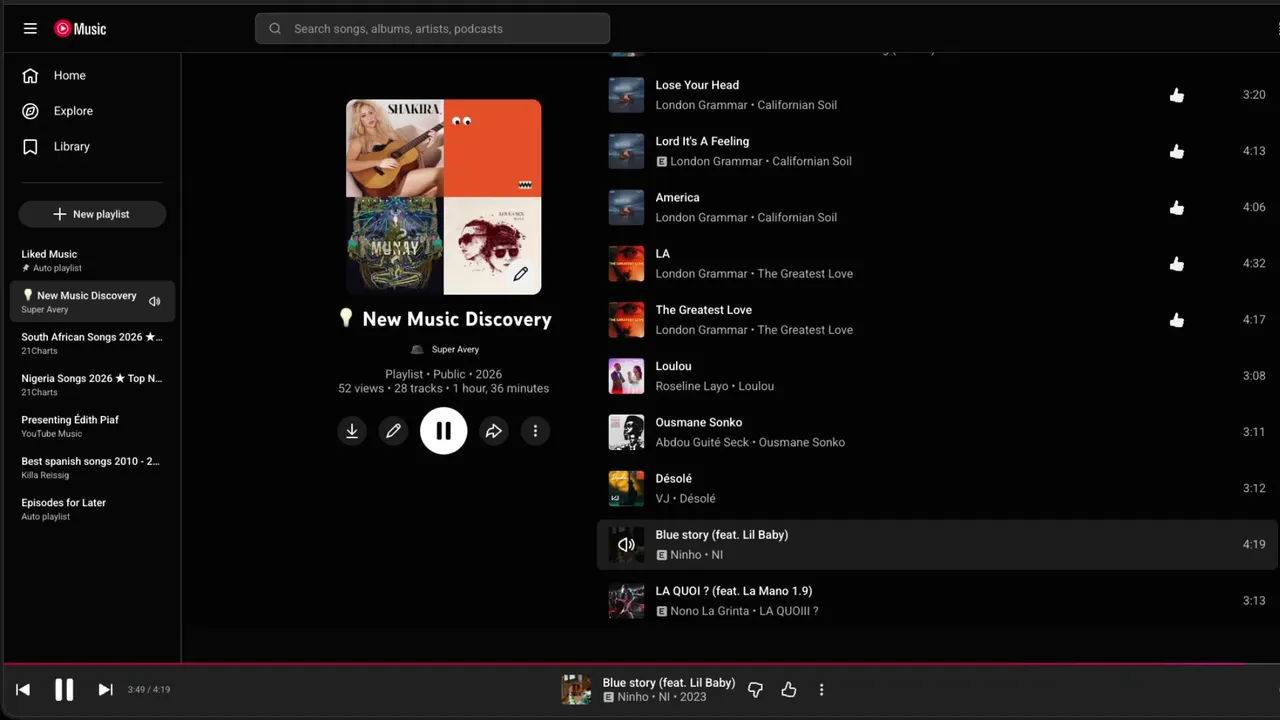
Task: Click Loulou track thumbnail
Action: point(626,376)
